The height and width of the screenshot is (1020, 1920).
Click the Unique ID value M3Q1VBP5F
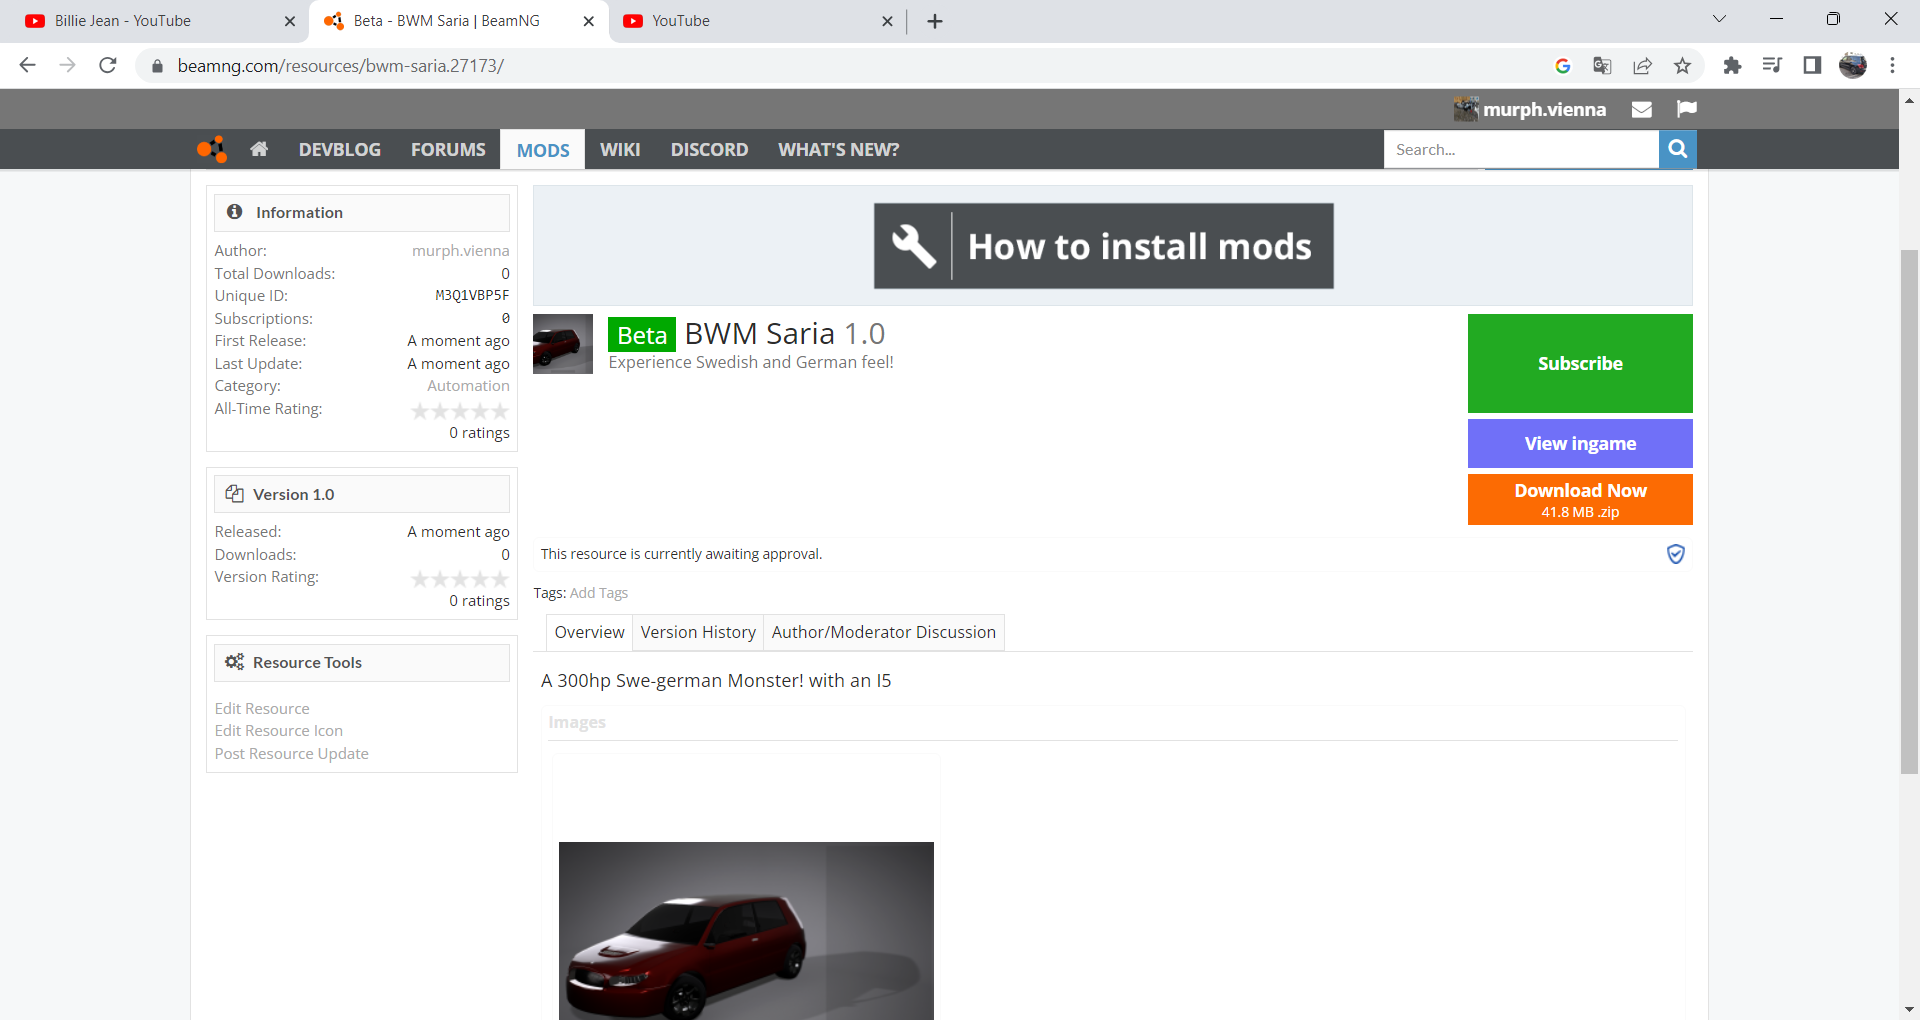click(x=472, y=296)
